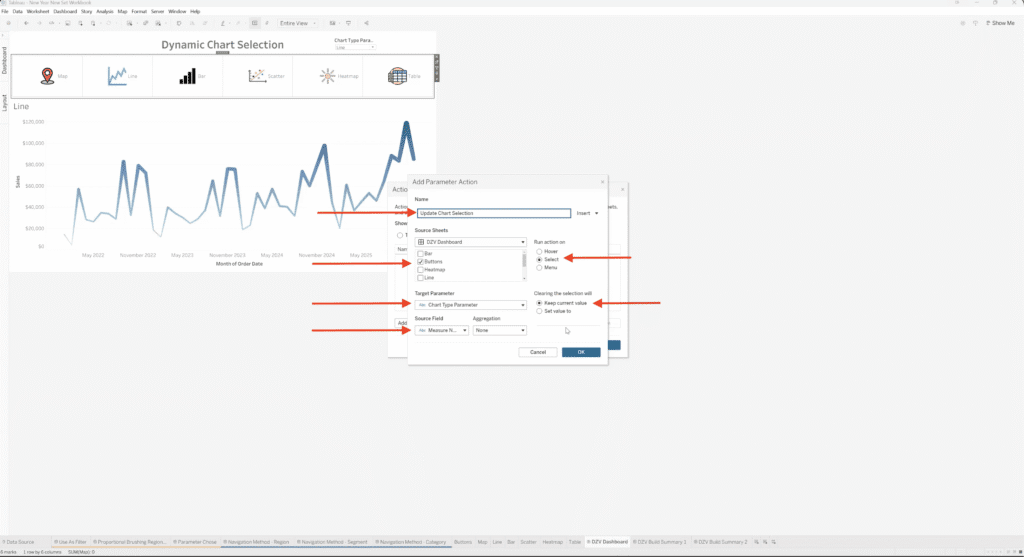Choose the Set value to option
This screenshot has height=557, width=1024.
[540, 312]
